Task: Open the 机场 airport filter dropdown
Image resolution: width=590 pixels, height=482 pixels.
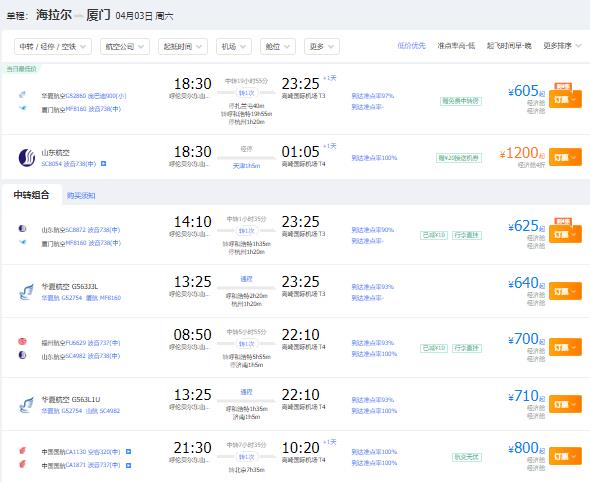Action: [234, 47]
